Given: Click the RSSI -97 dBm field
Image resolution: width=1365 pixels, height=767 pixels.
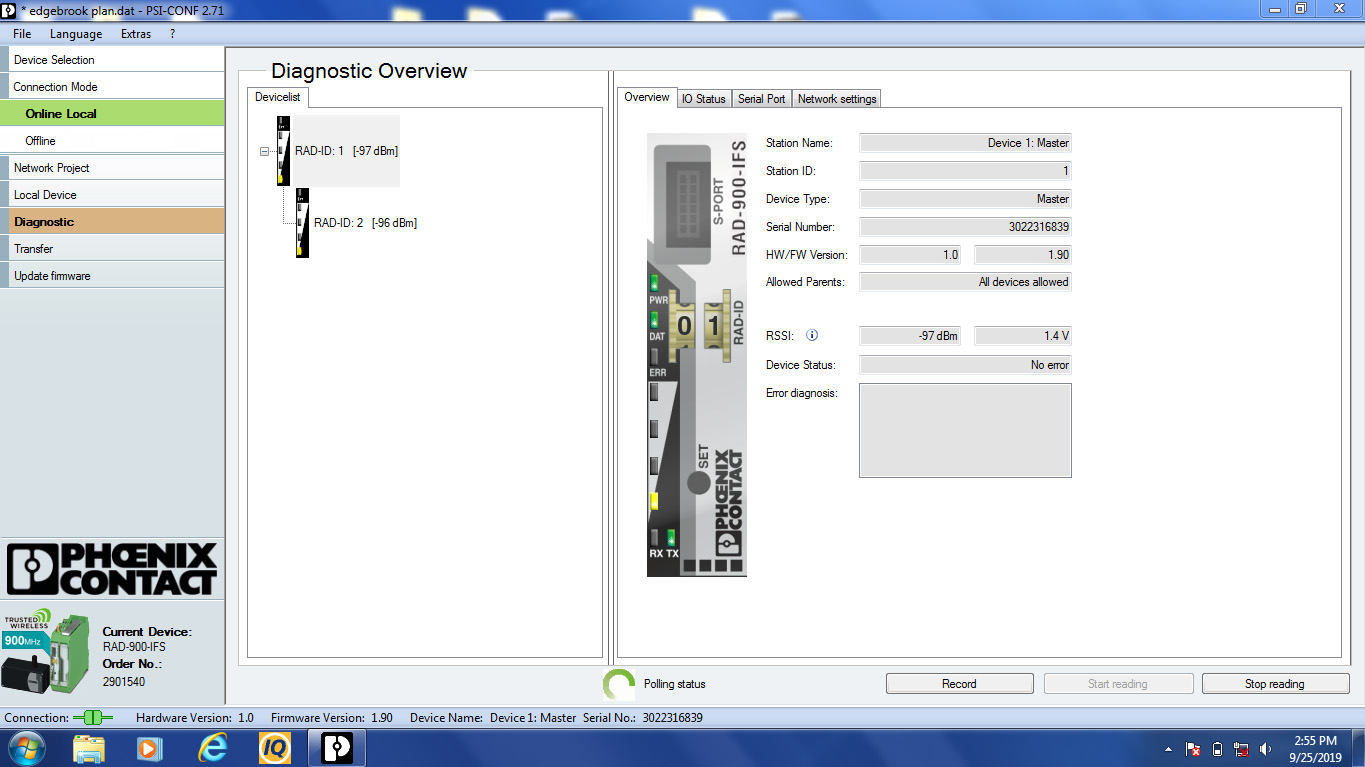Looking at the screenshot, I should [910, 336].
